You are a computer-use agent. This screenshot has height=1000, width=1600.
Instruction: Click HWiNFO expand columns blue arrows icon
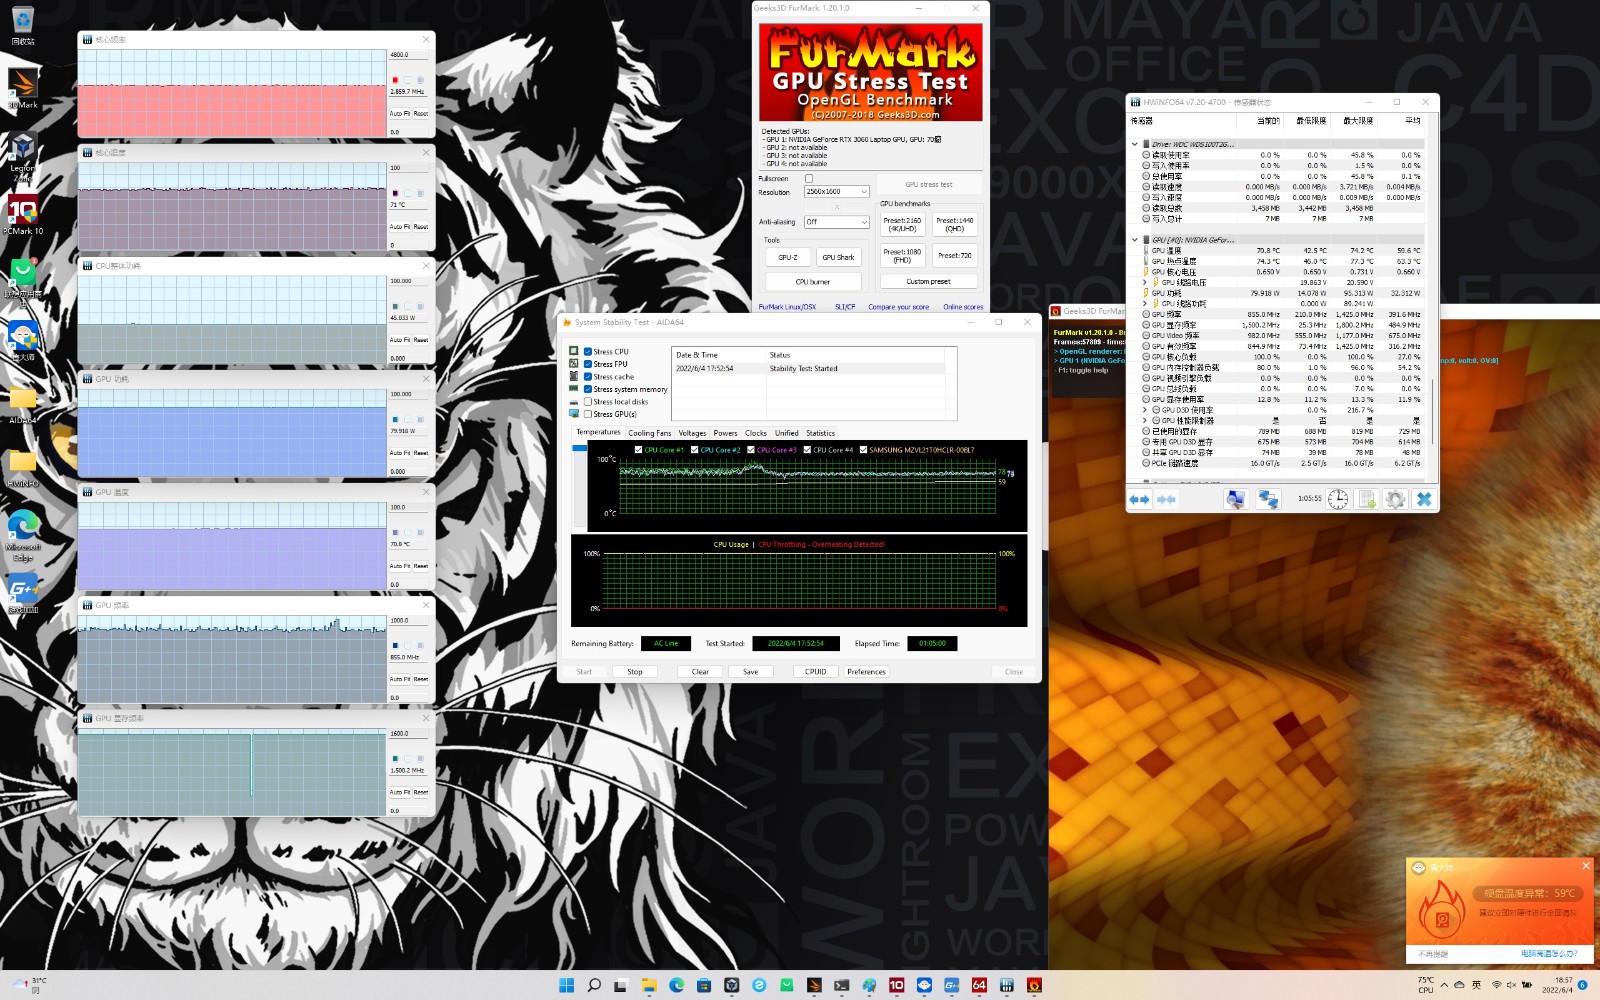[1139, 499]
